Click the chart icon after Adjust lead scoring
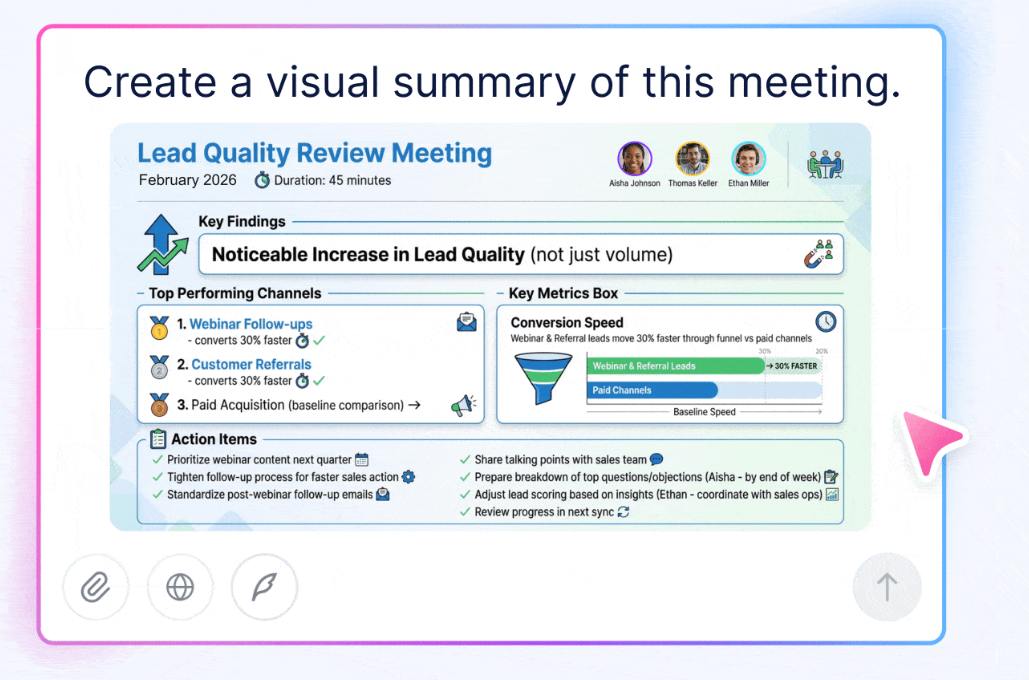Viewport: 1029px width, 680px height. [832, 494]
